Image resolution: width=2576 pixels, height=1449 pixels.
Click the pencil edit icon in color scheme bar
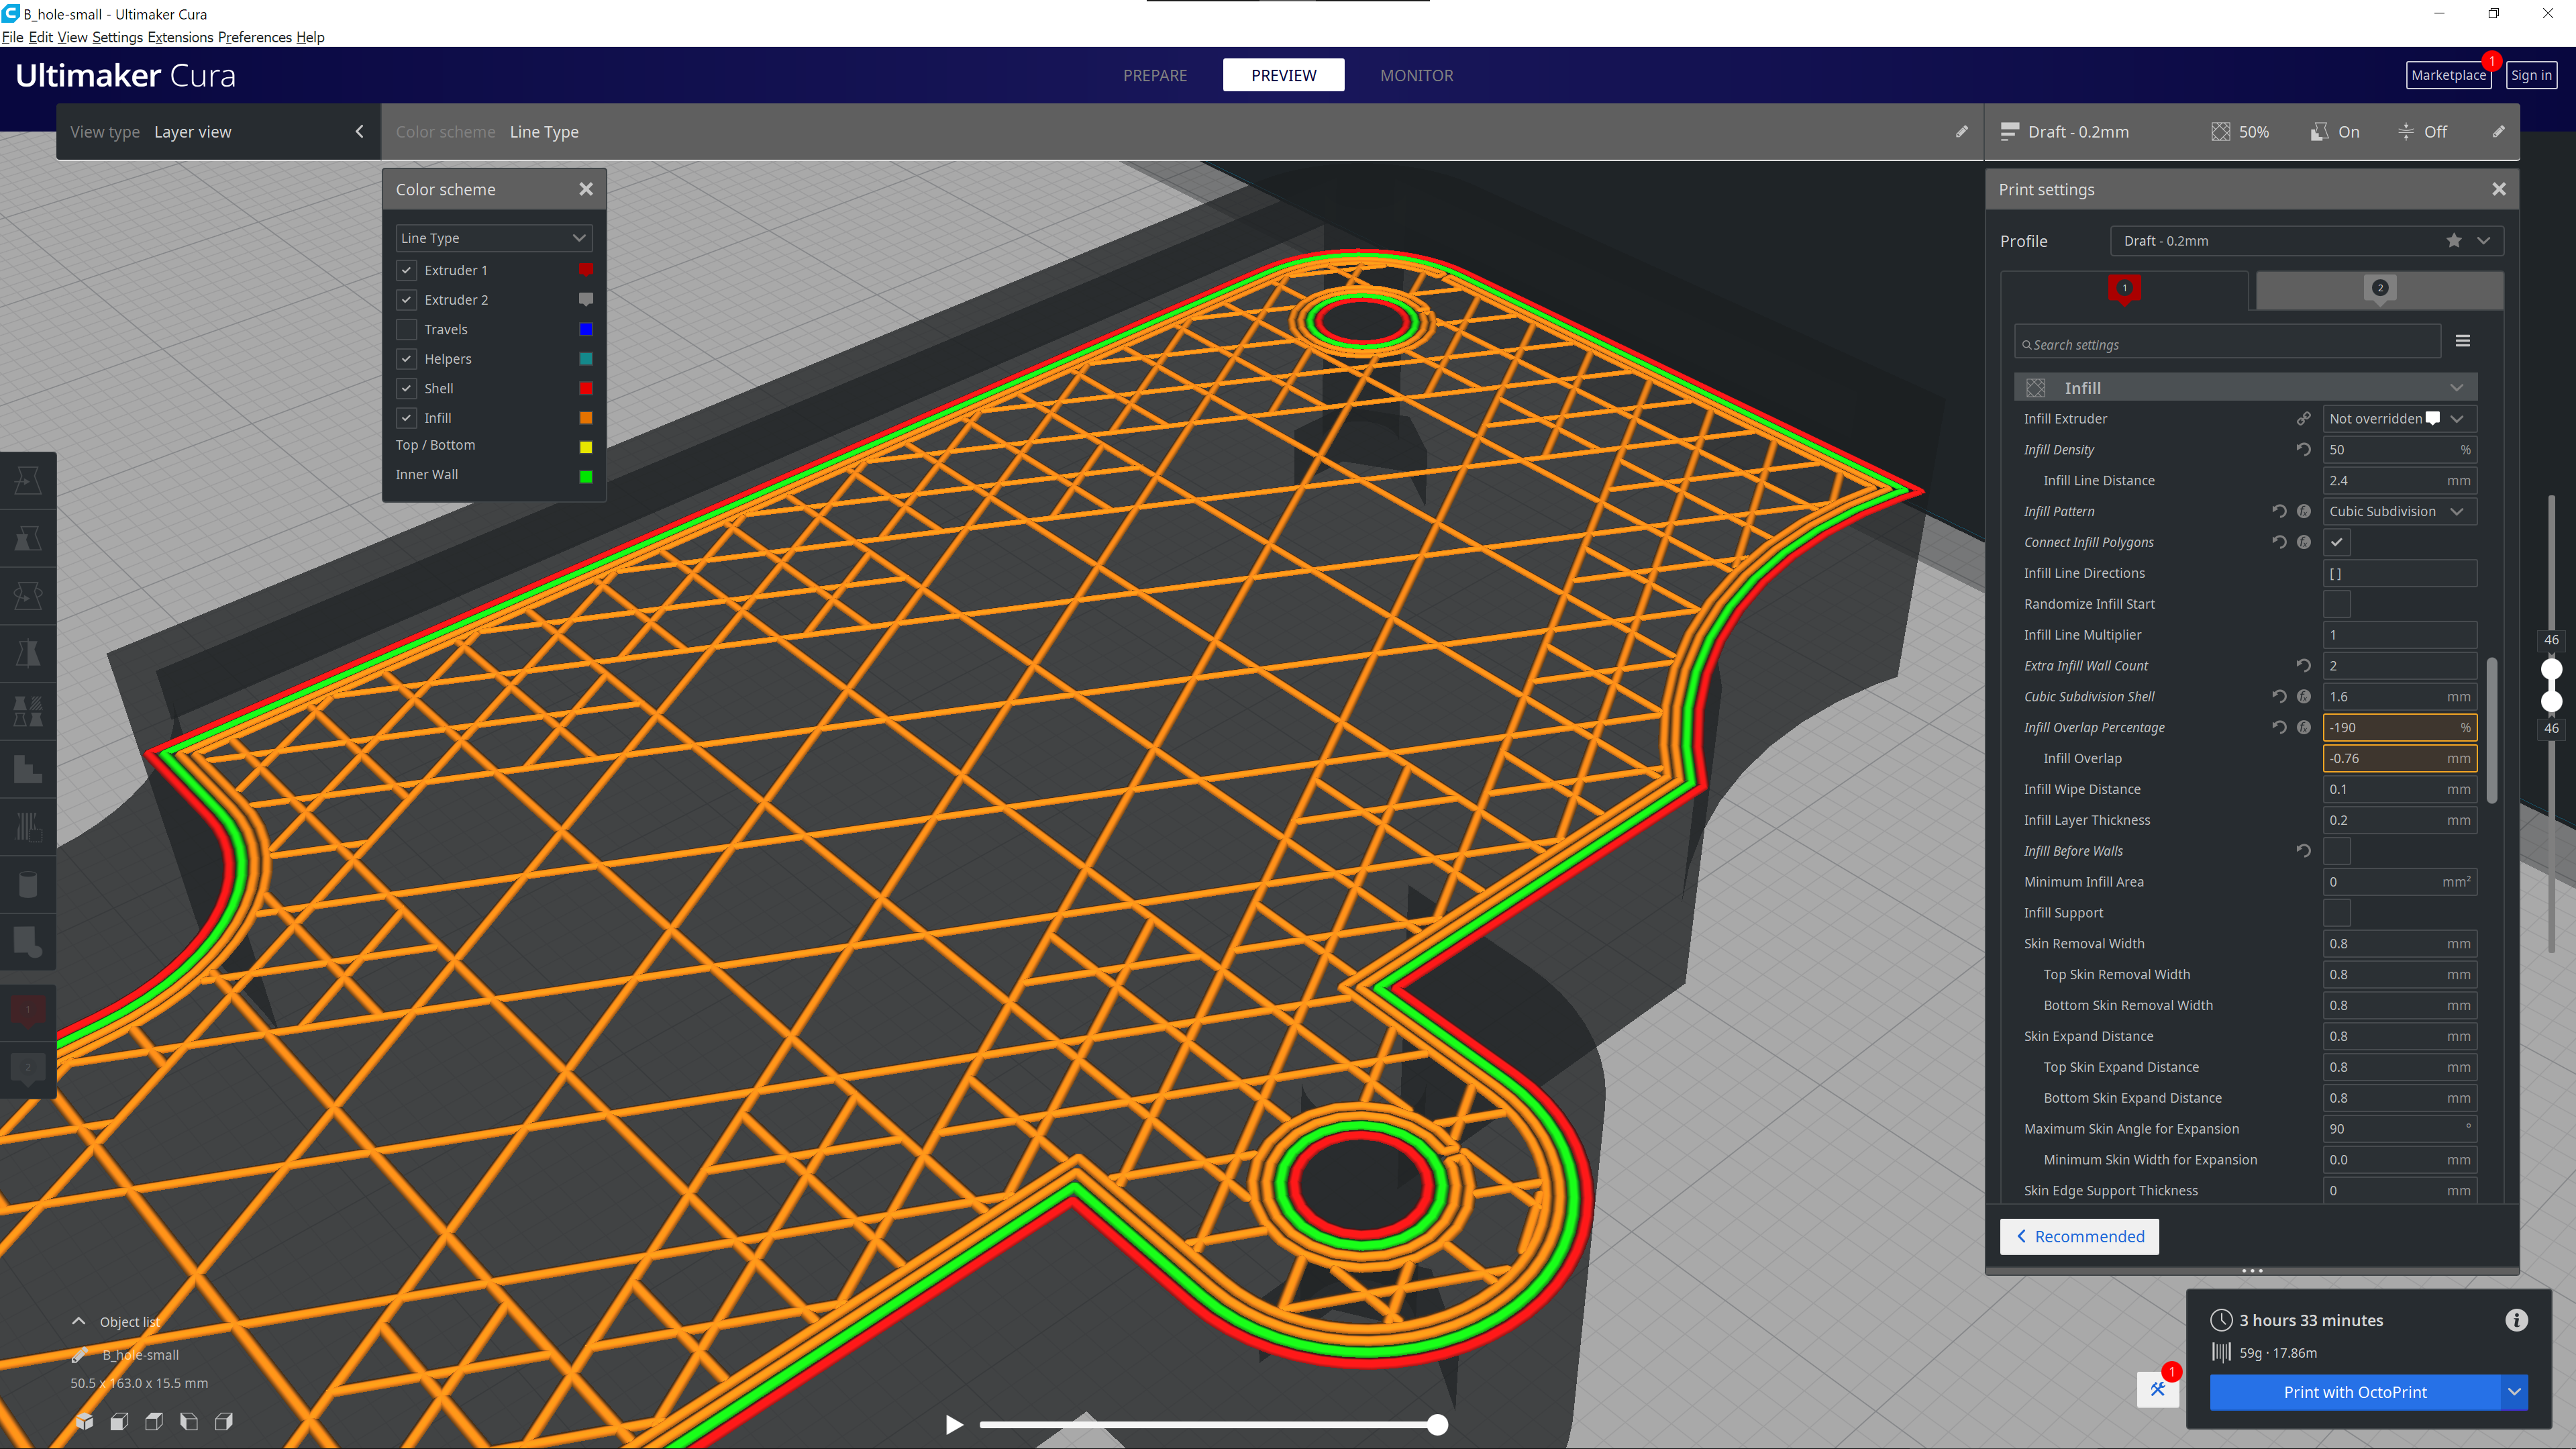[x=1962, y=131]
